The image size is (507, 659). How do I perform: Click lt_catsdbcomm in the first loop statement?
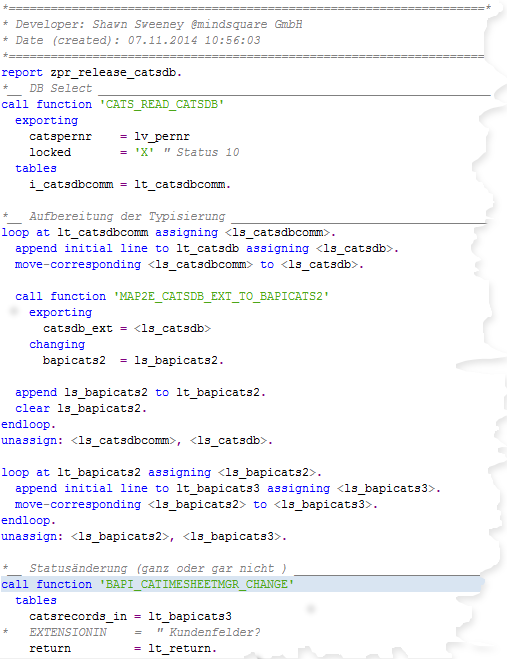pos(103,232)
